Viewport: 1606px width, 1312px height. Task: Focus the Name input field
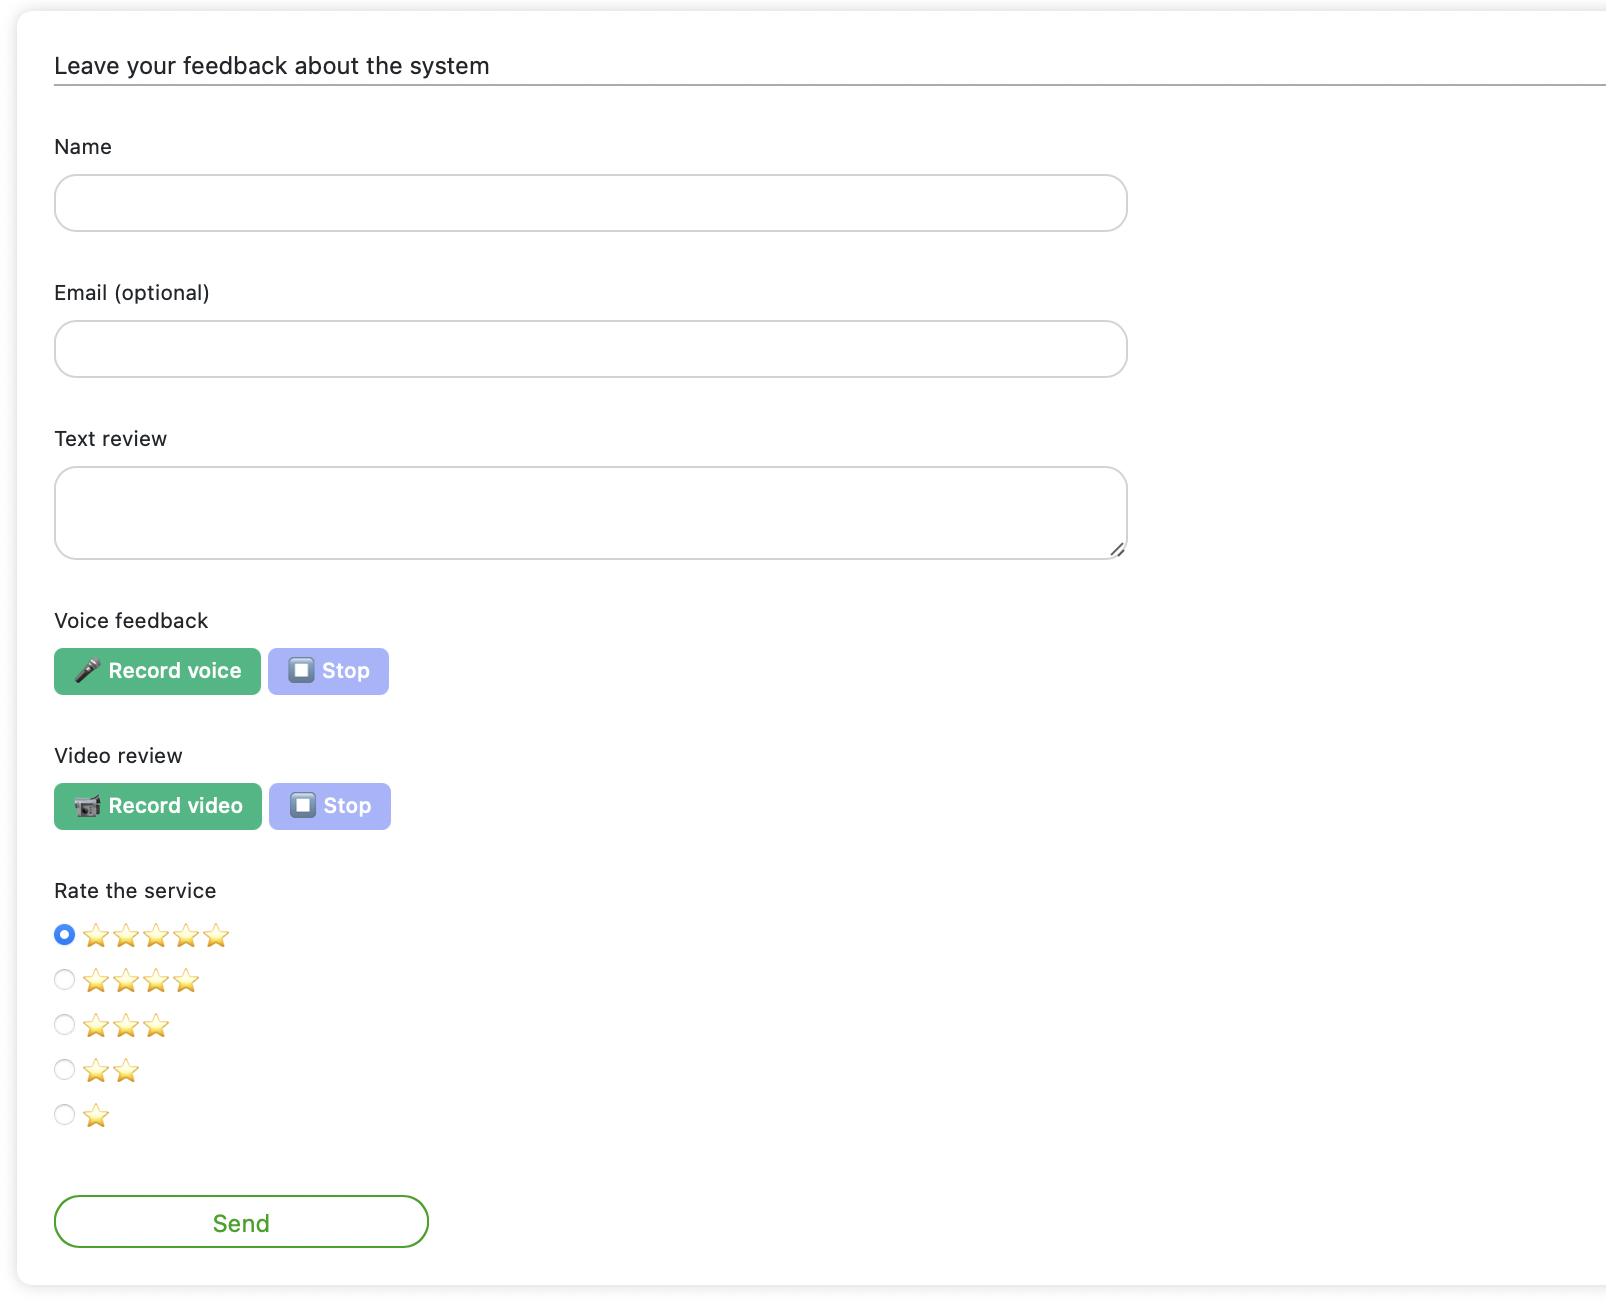coord(590,203)
